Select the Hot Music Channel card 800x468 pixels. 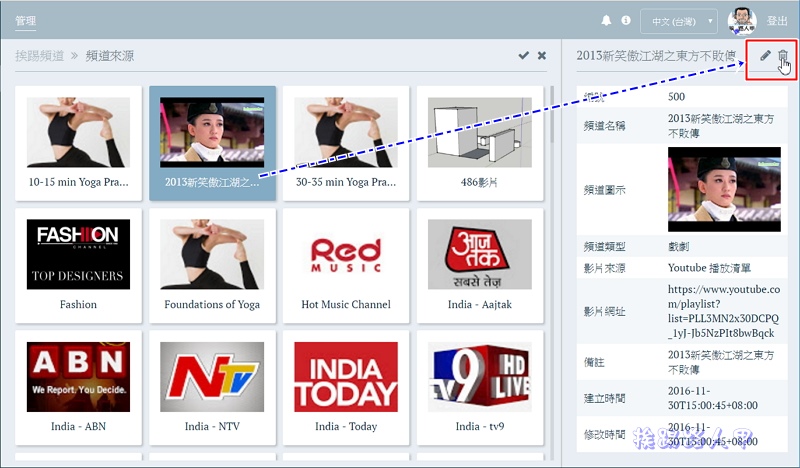point(346,265)
